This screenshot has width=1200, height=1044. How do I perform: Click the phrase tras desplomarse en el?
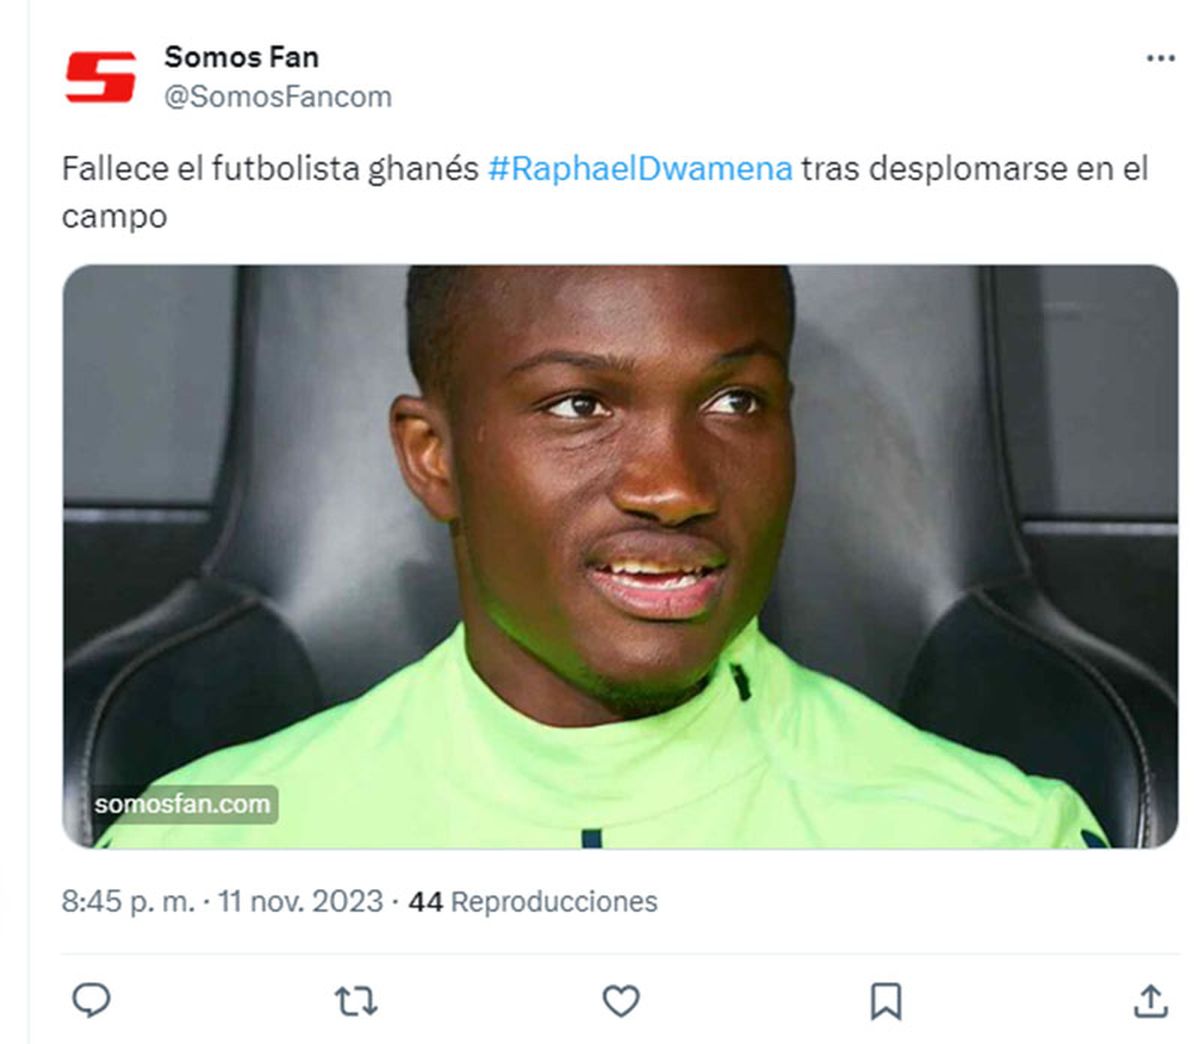tap(974, 168)
